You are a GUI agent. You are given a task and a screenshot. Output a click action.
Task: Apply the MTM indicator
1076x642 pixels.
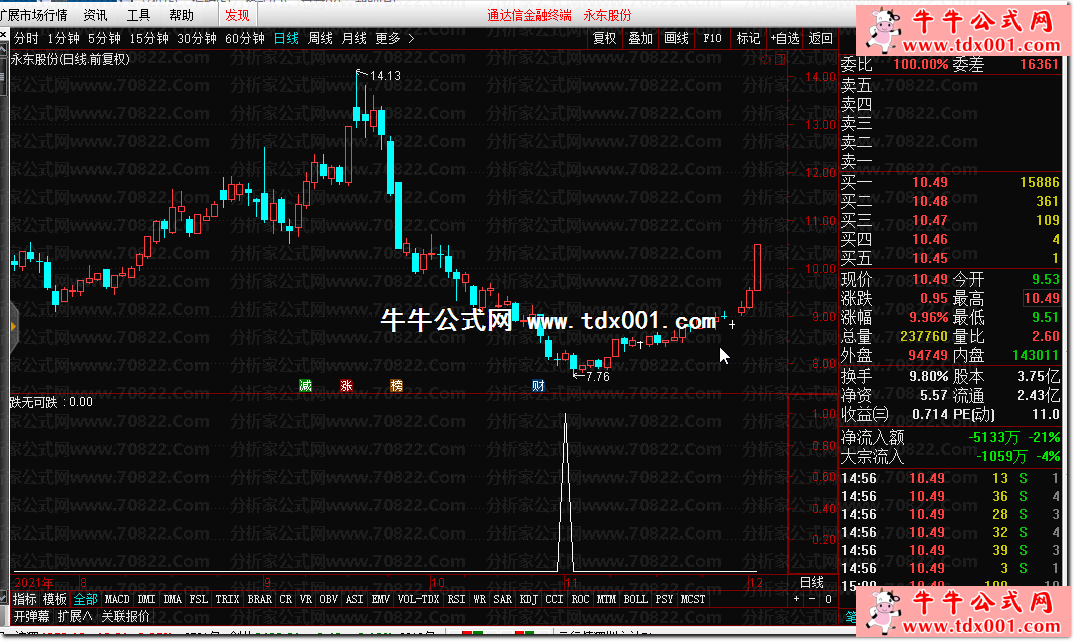click(x=607, y=599)
